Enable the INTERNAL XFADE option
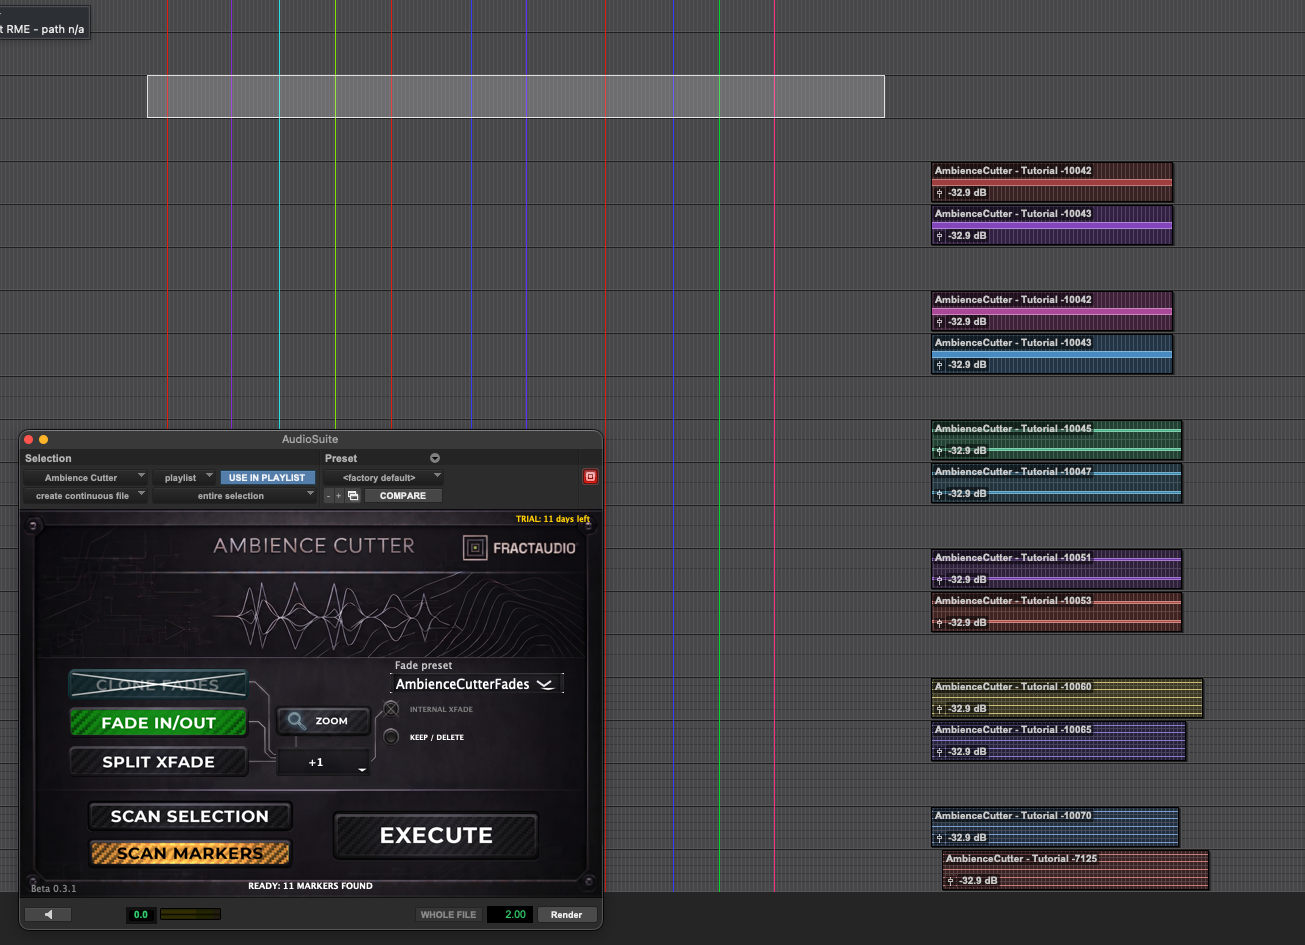Viewport: 1305px width, 945px height. point(391,709)
